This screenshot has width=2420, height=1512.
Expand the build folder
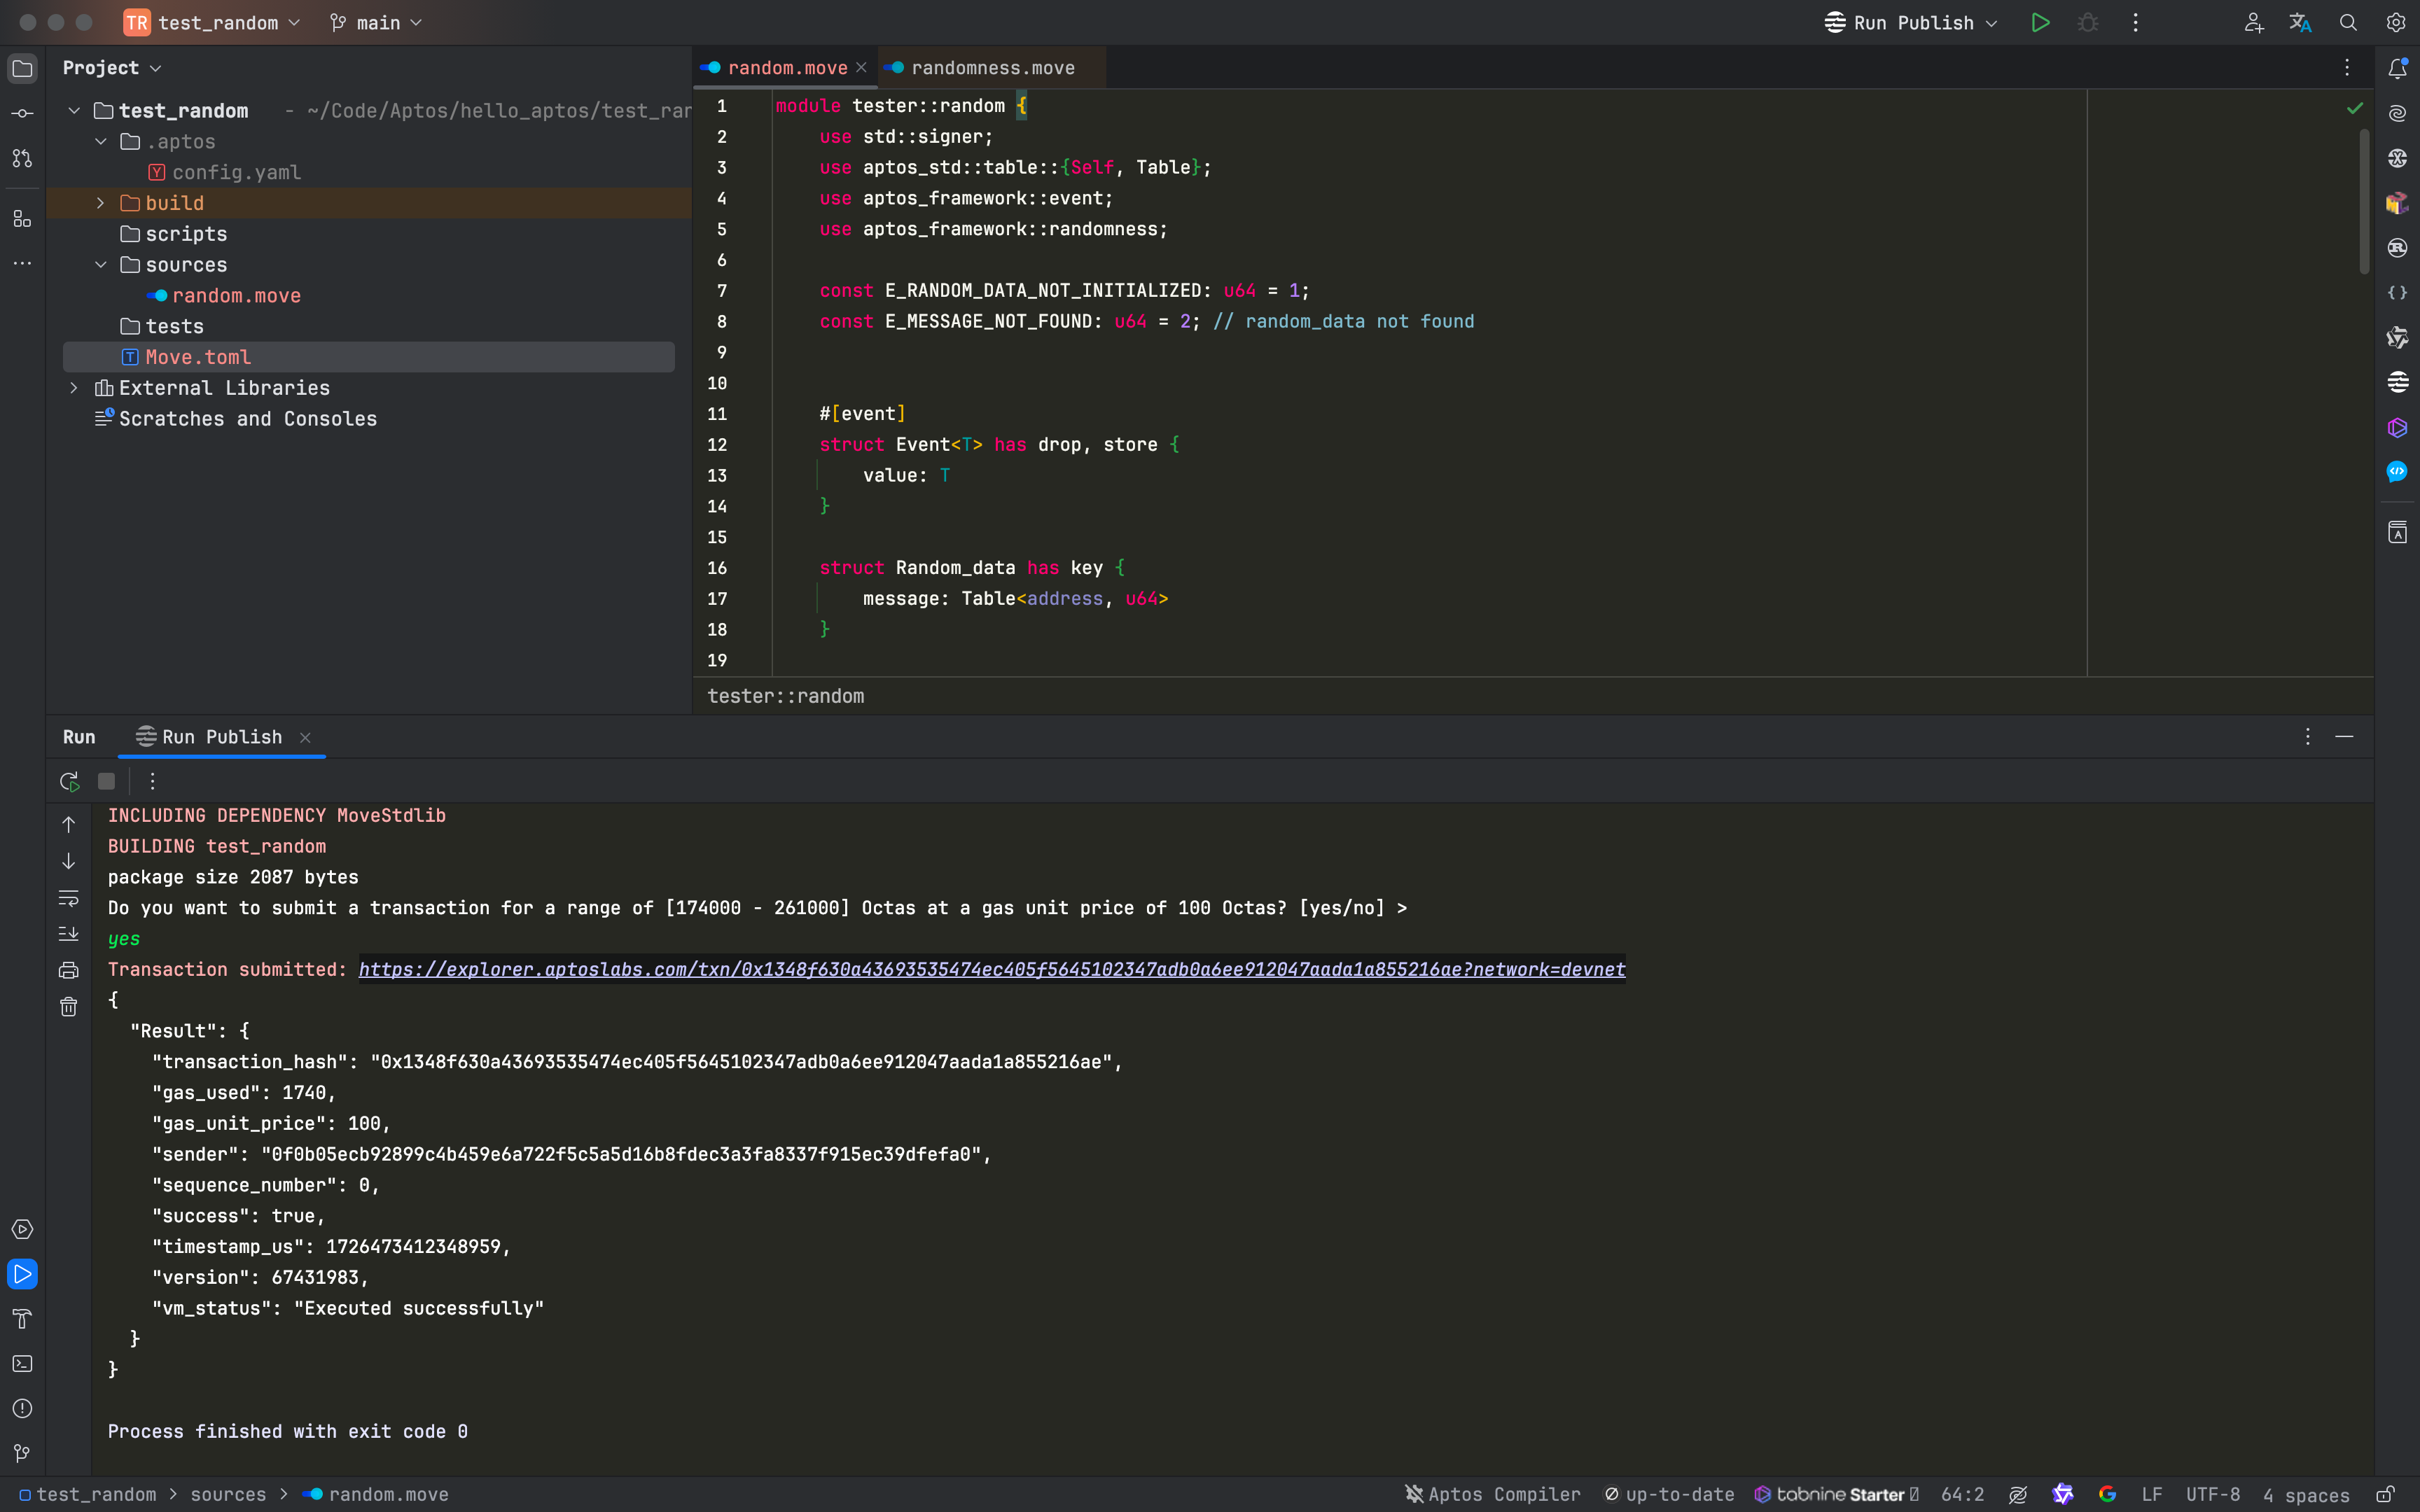pos(101,203)
